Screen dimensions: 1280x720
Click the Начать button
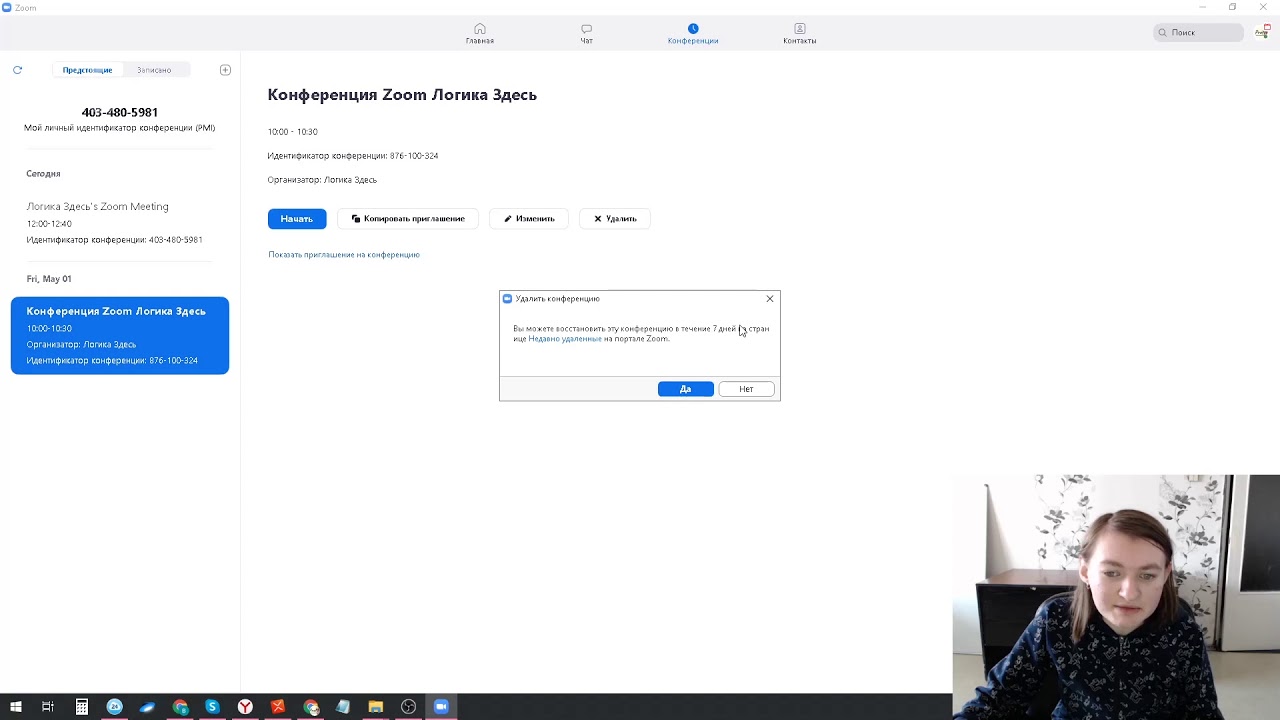pyautogui.click(x=297, y=219)
